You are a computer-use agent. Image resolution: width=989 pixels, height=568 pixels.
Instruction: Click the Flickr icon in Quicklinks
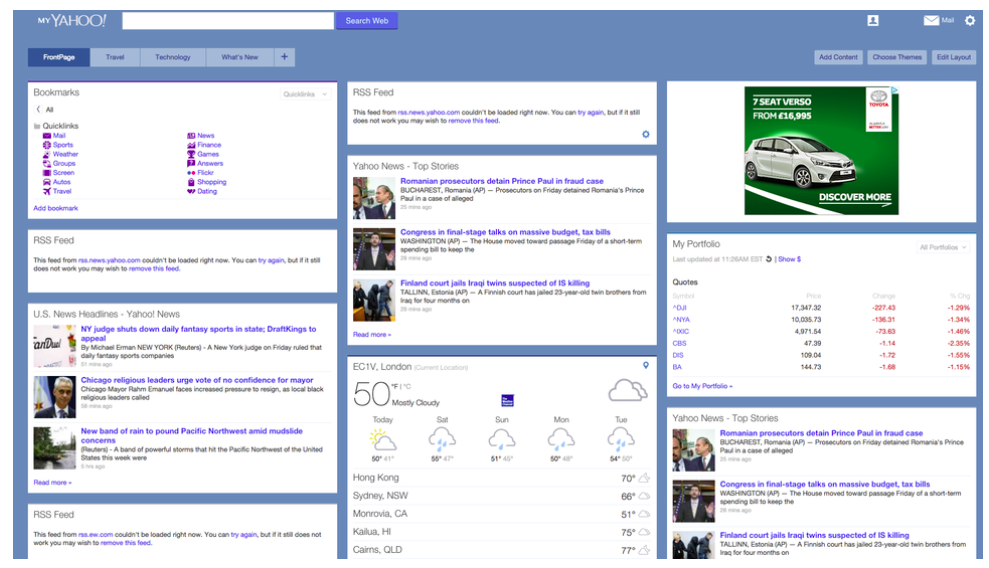coord(190,173)
